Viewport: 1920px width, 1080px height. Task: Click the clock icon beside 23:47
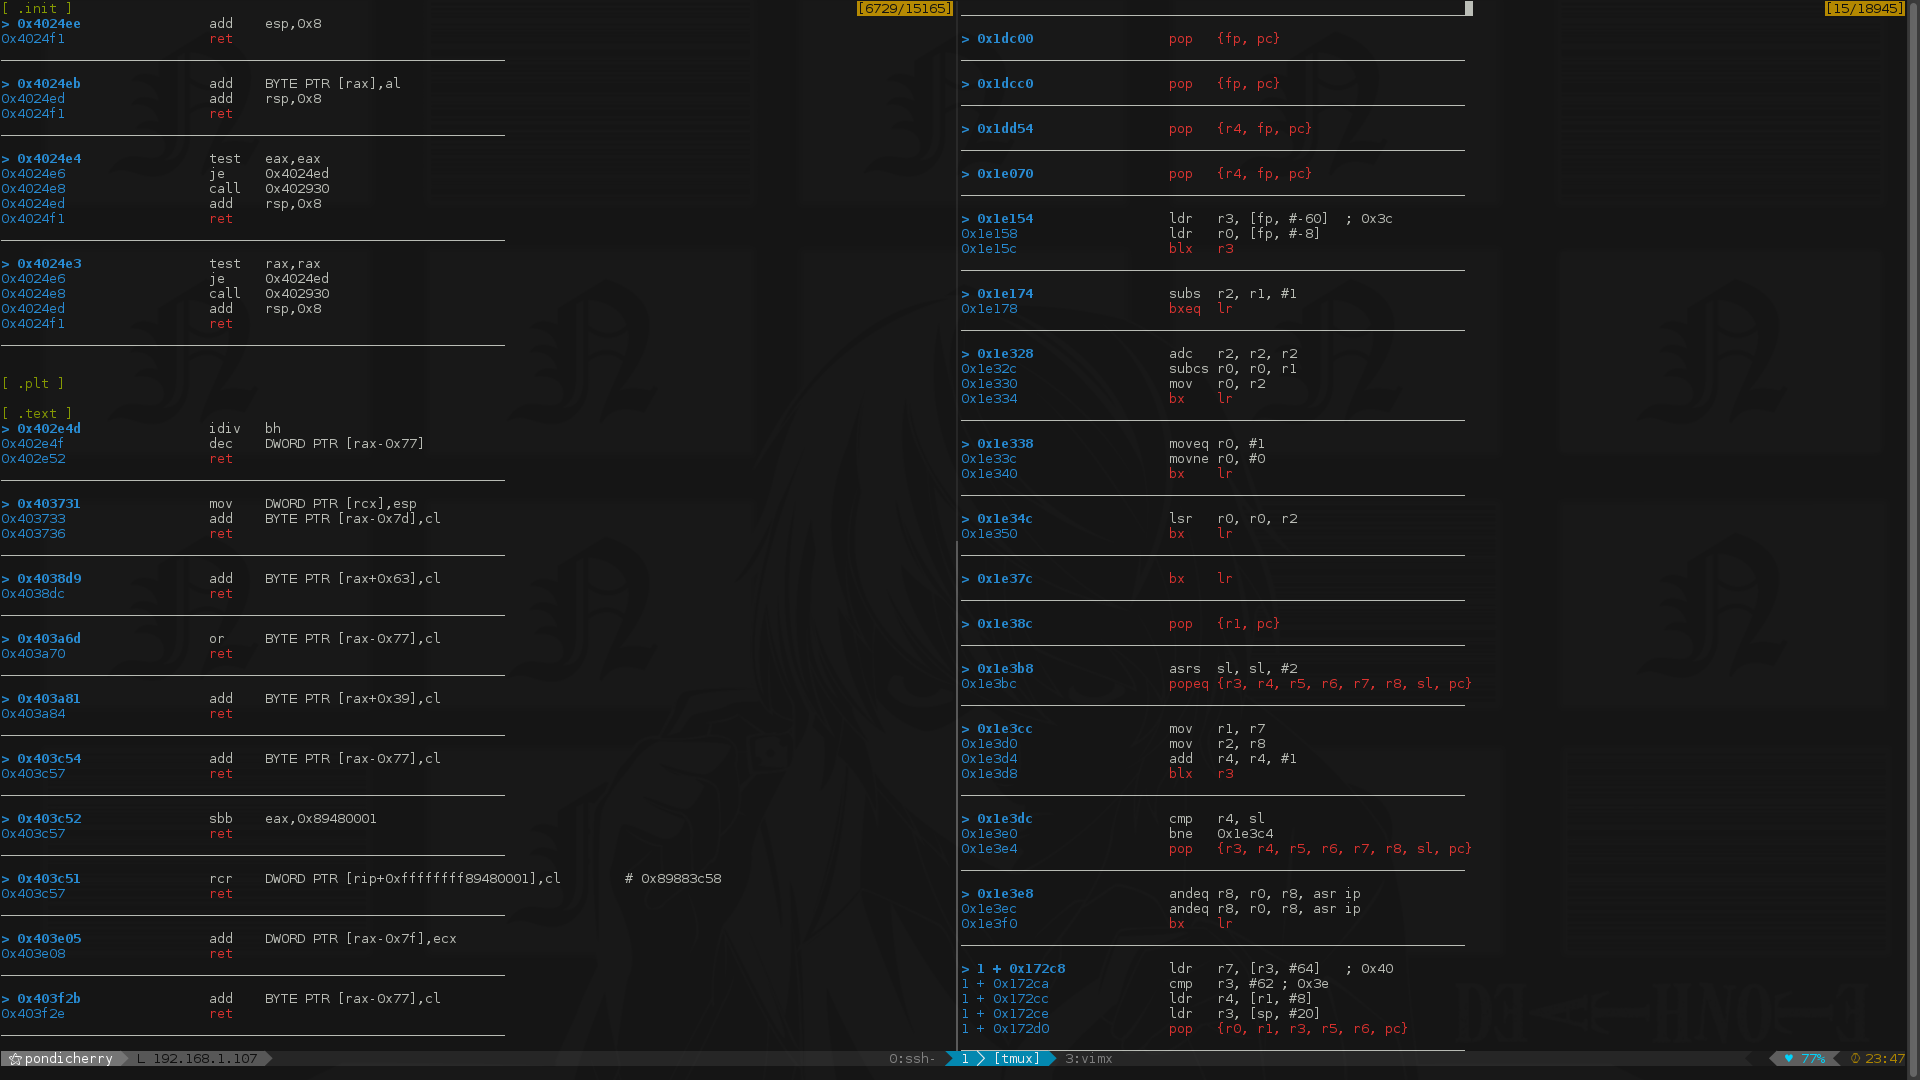pos(1855,1059)
